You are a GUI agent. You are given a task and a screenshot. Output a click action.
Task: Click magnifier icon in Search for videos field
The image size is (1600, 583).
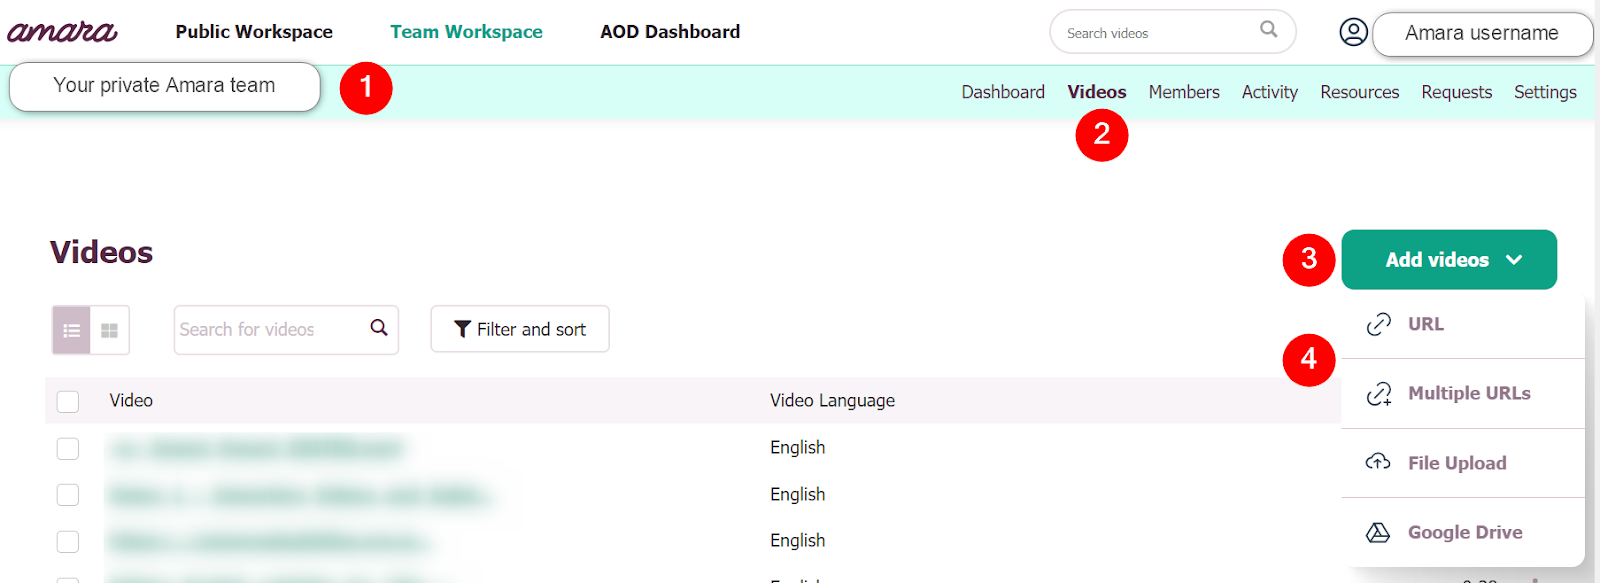(379, 328)
